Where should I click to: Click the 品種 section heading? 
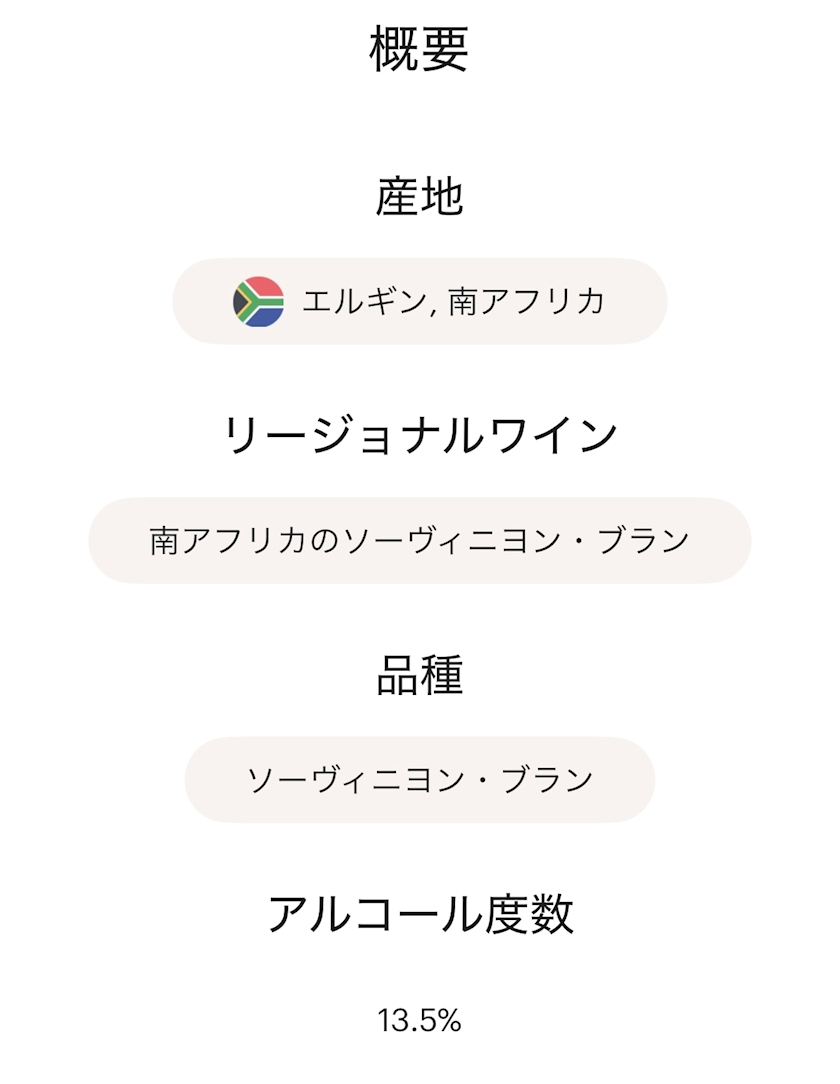pyautogui.click(x=420, y=677)
